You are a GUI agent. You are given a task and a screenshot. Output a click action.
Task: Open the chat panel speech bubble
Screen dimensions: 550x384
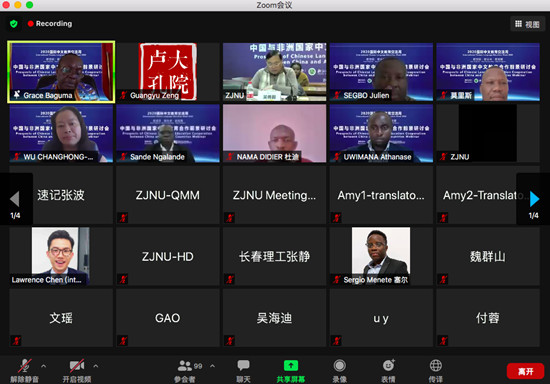tap(243, 365)
